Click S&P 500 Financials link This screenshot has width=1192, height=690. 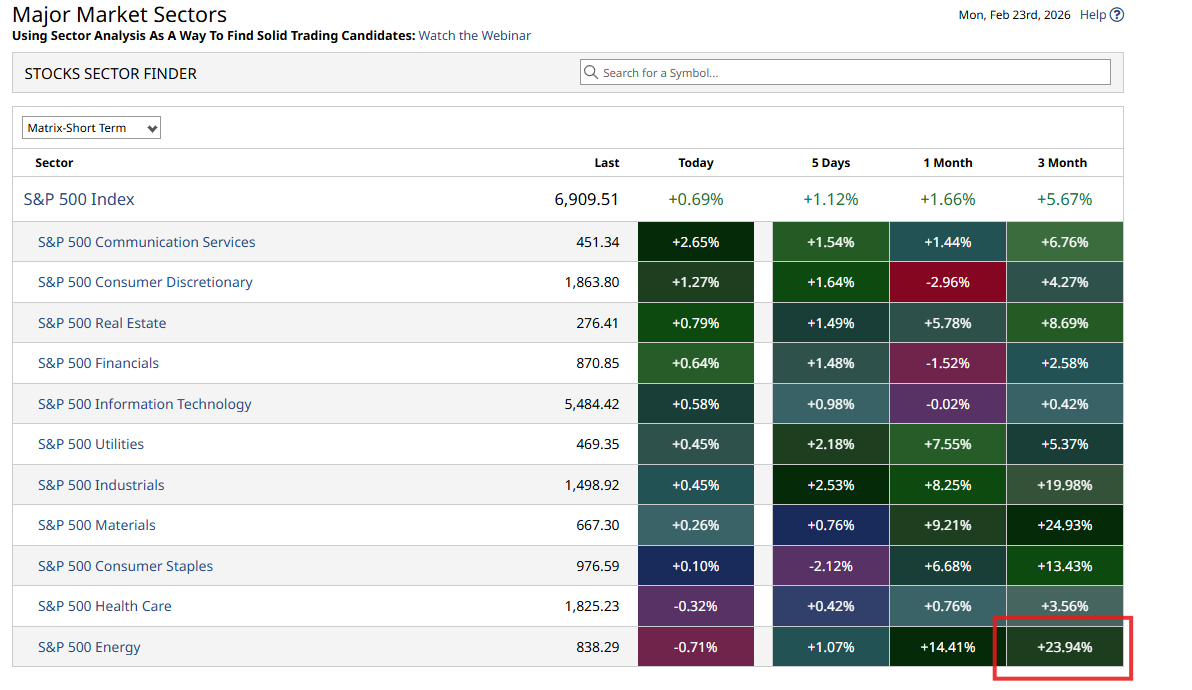click(98, 364)
